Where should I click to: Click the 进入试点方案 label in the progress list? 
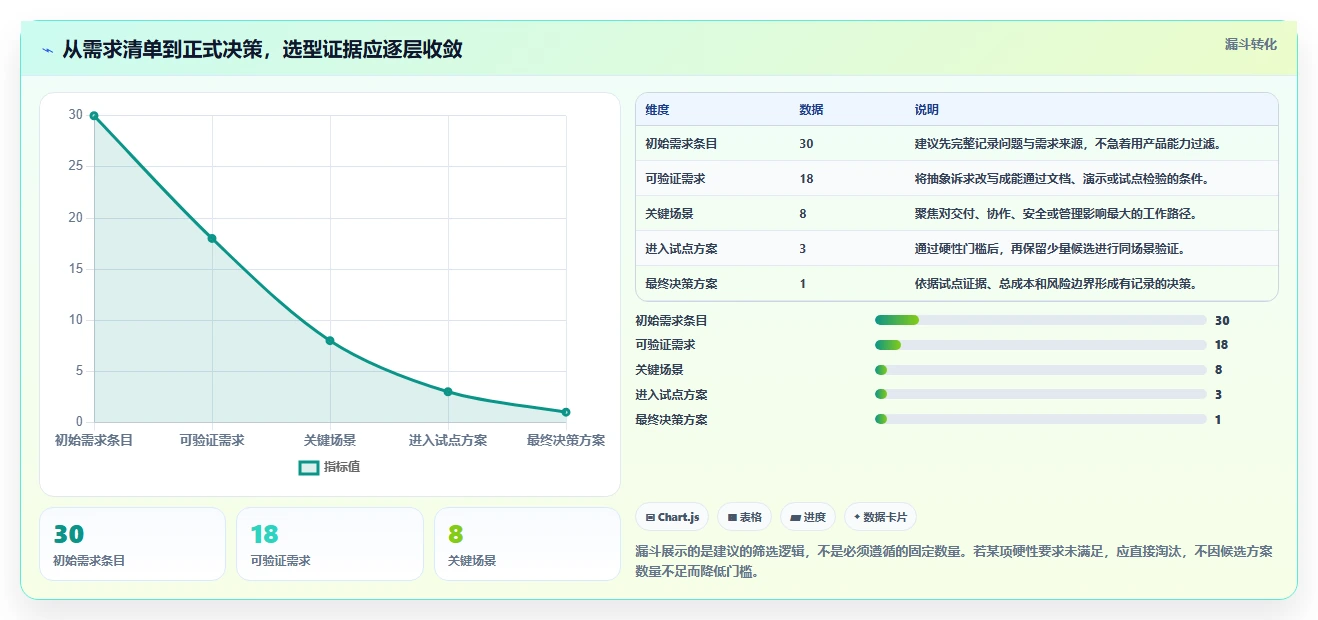pos(671,395)
